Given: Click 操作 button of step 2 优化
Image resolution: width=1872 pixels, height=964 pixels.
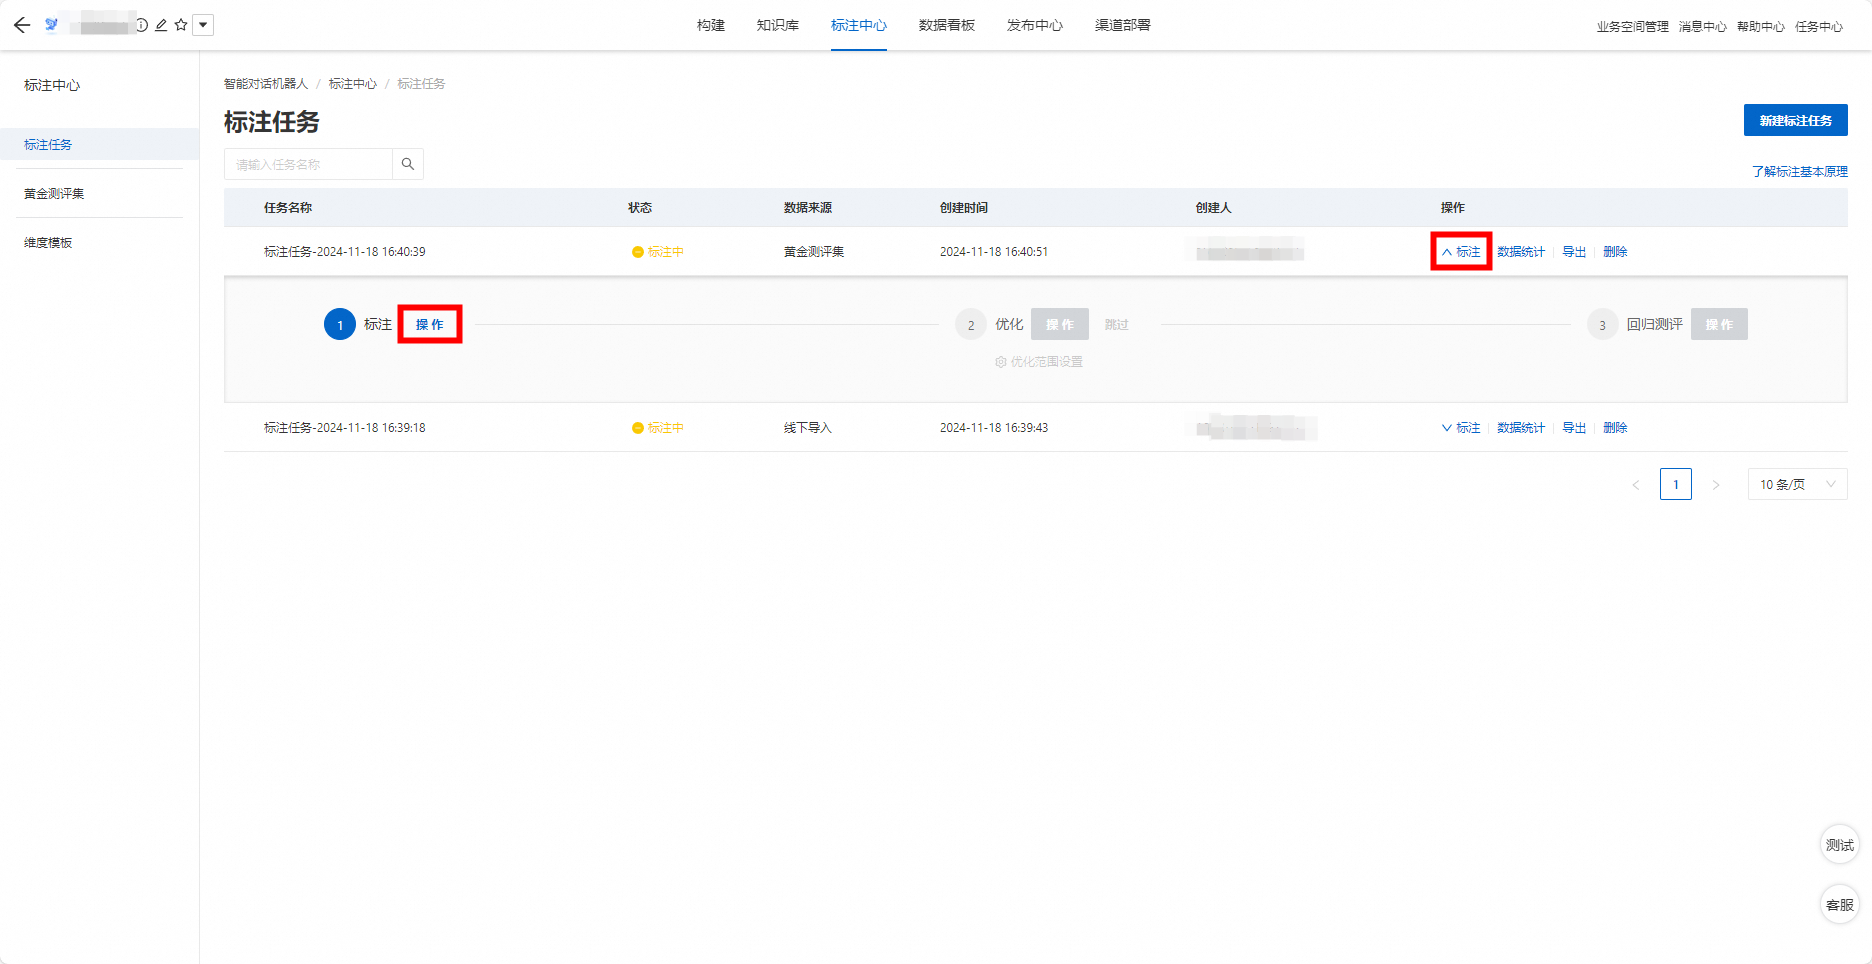Looking at the screenshot, I should [1060, 324].
